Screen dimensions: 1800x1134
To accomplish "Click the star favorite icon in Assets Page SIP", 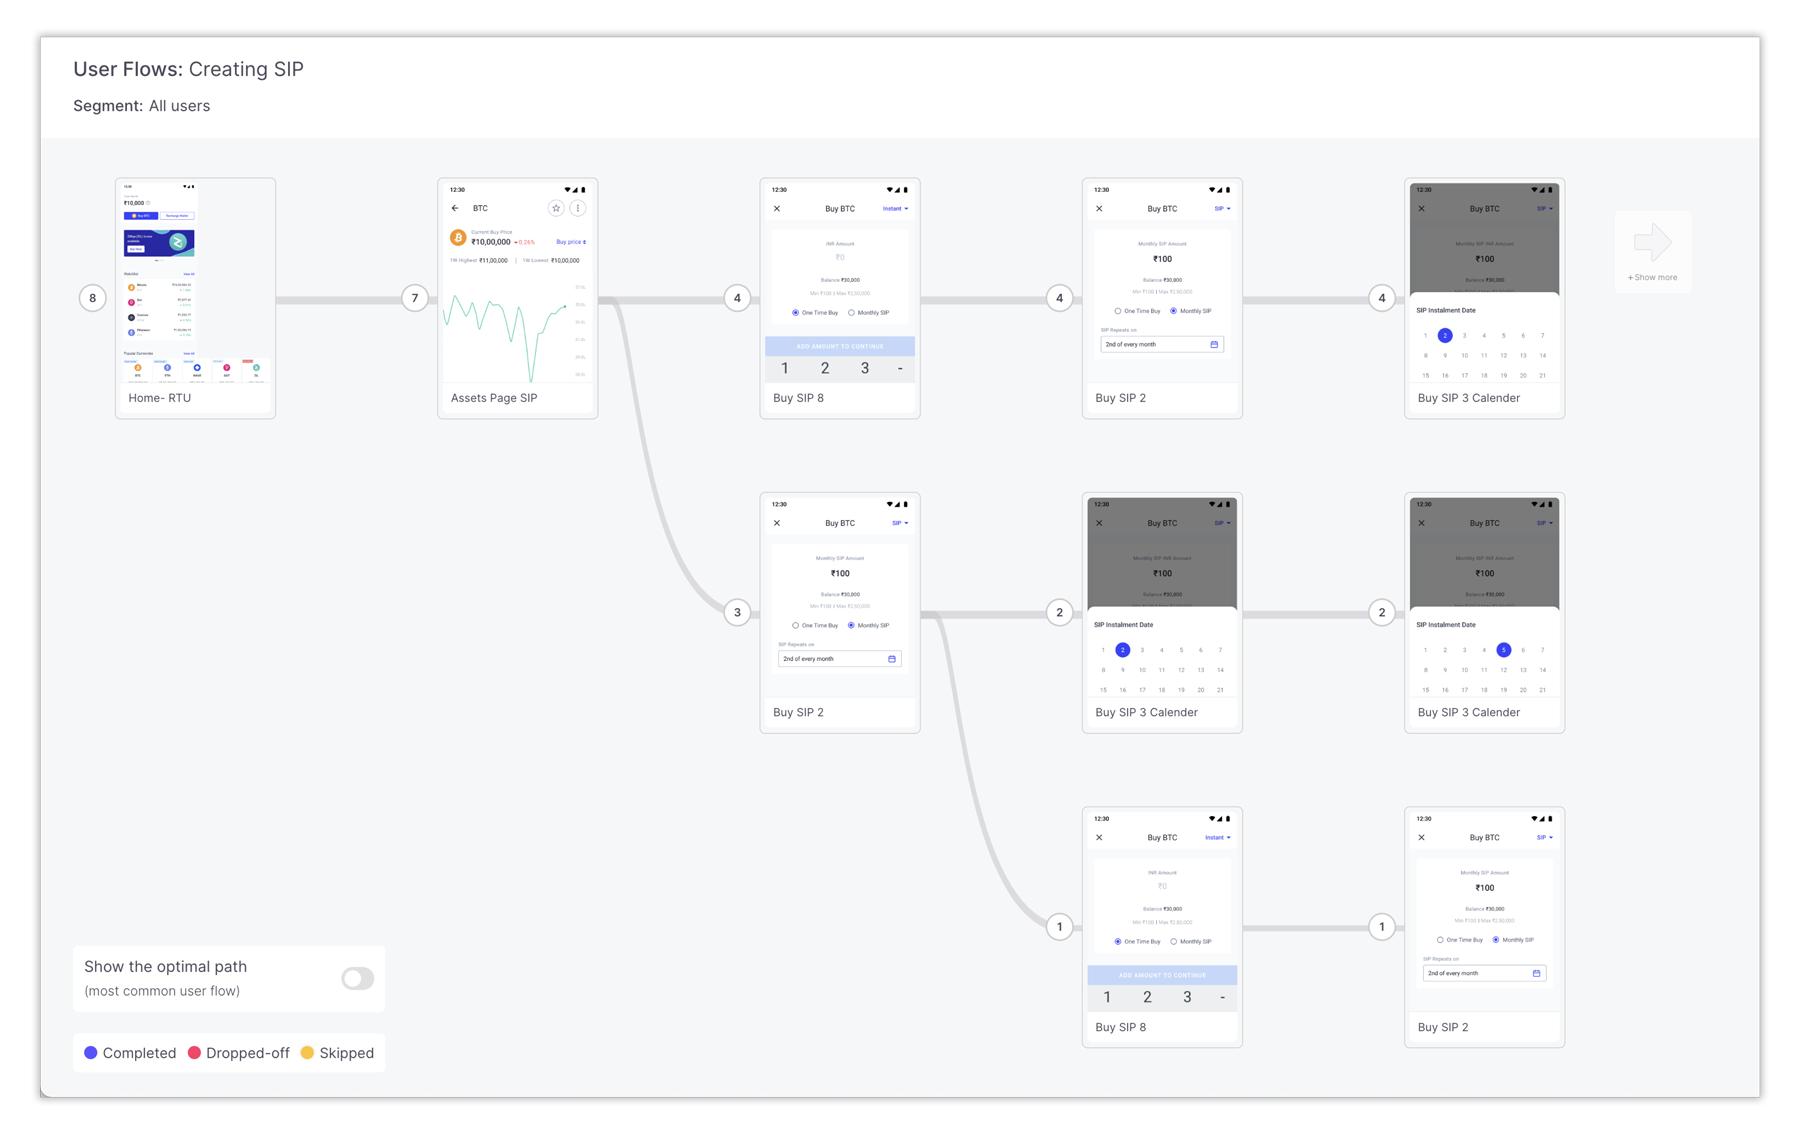I will click(x=556, y=208).
